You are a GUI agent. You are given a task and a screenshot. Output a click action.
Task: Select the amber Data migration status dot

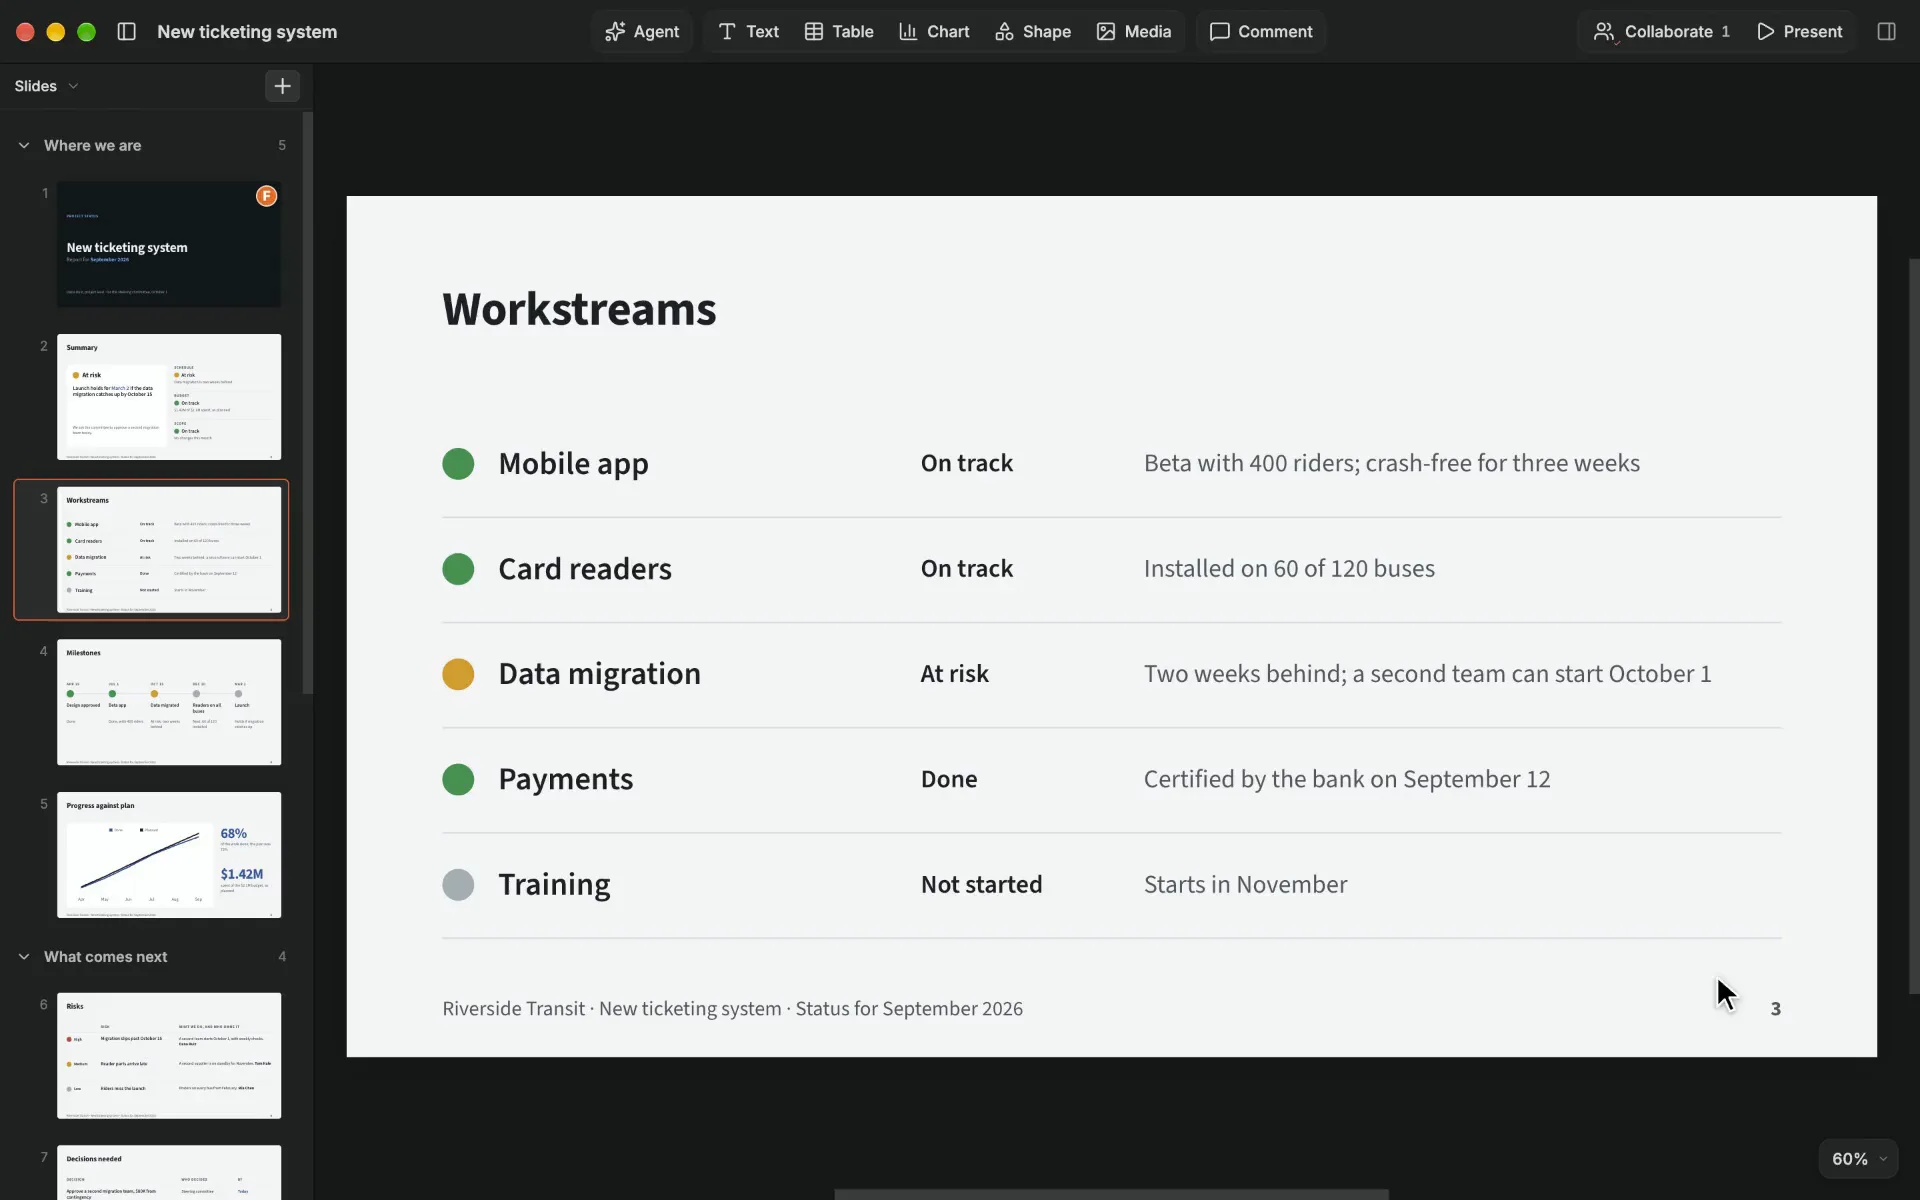[x=458, y=674]
